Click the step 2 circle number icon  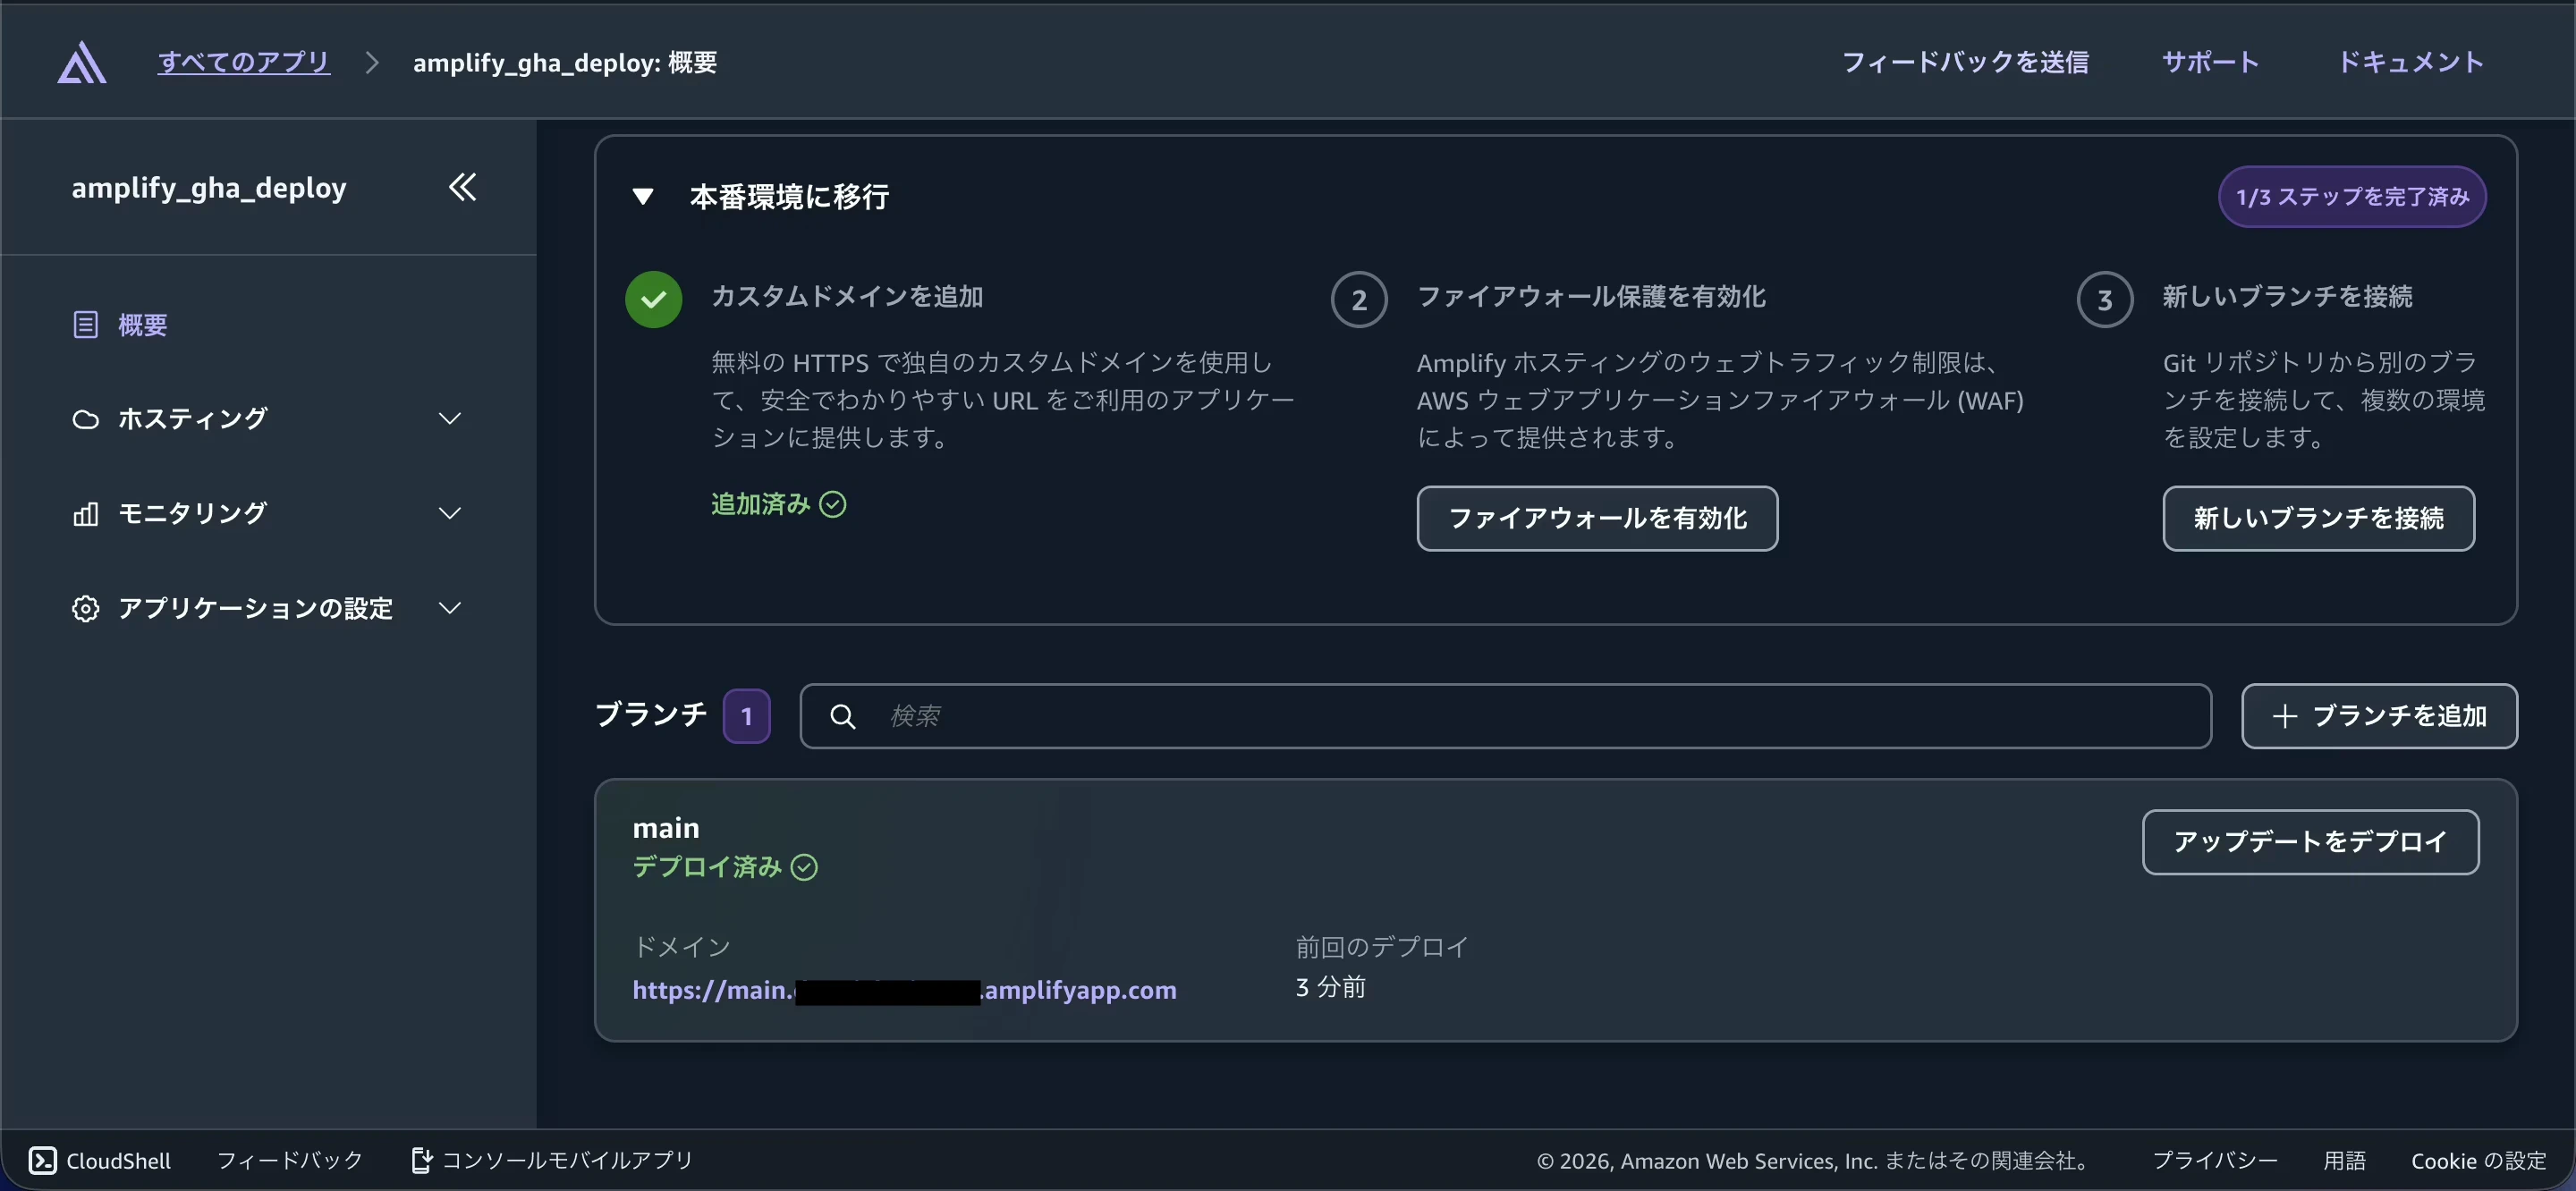(1359, 299)
